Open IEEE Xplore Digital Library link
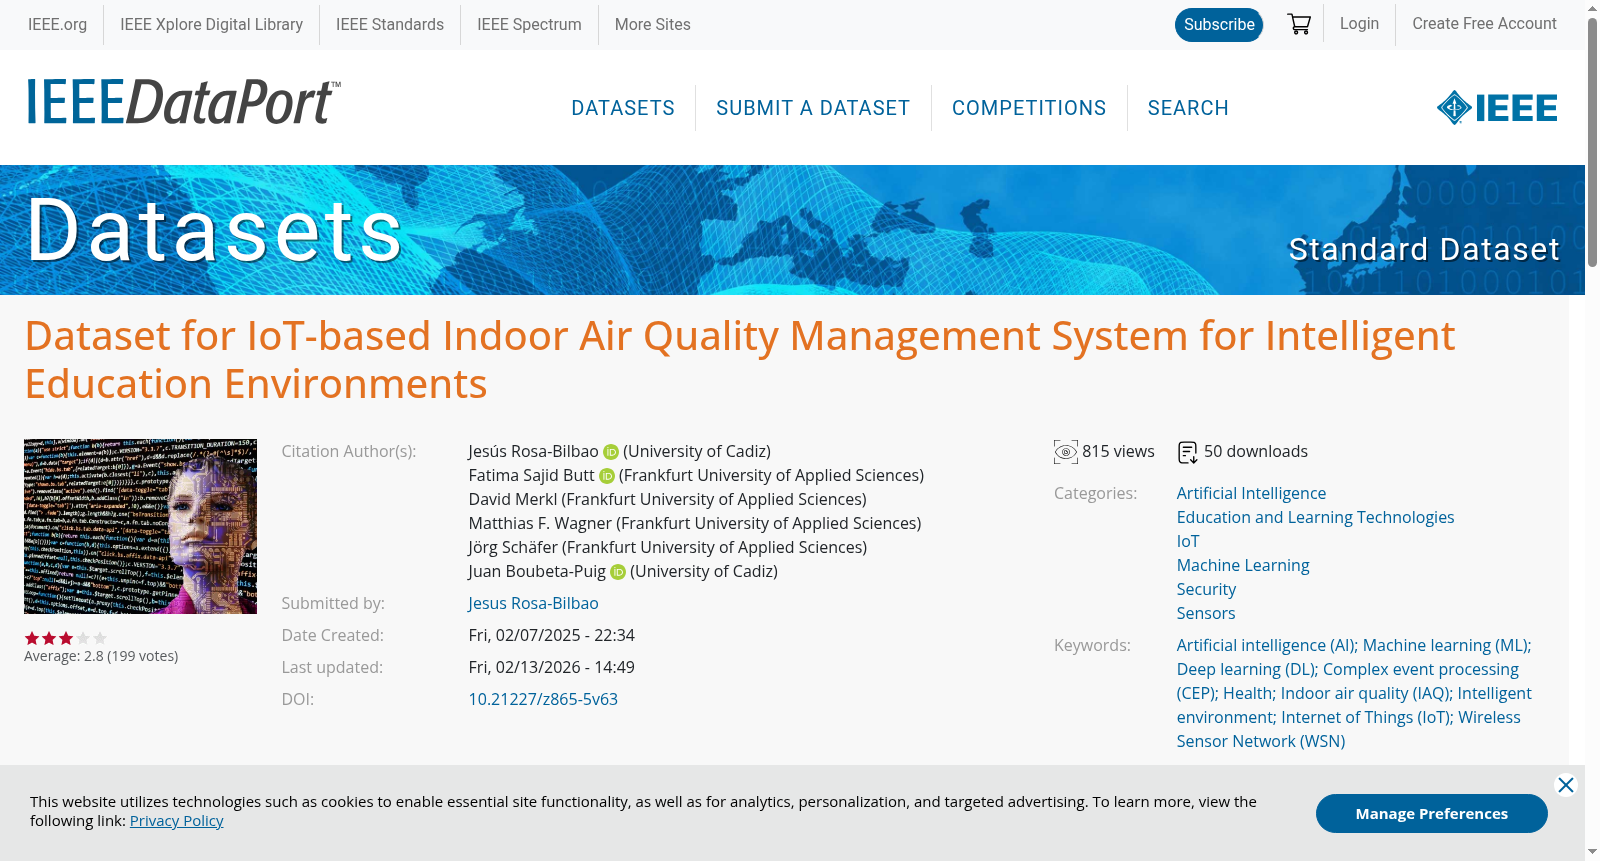This screenshot has width=1600, height=861. [x=212, y=24]
